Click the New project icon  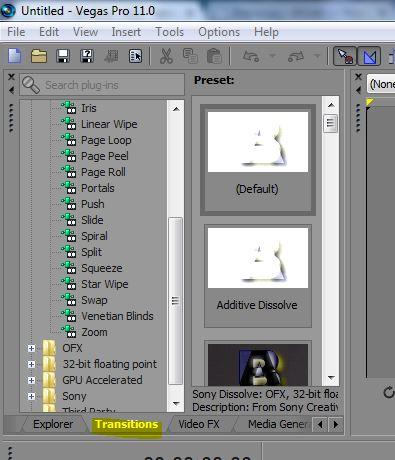[x=15, y=56]
